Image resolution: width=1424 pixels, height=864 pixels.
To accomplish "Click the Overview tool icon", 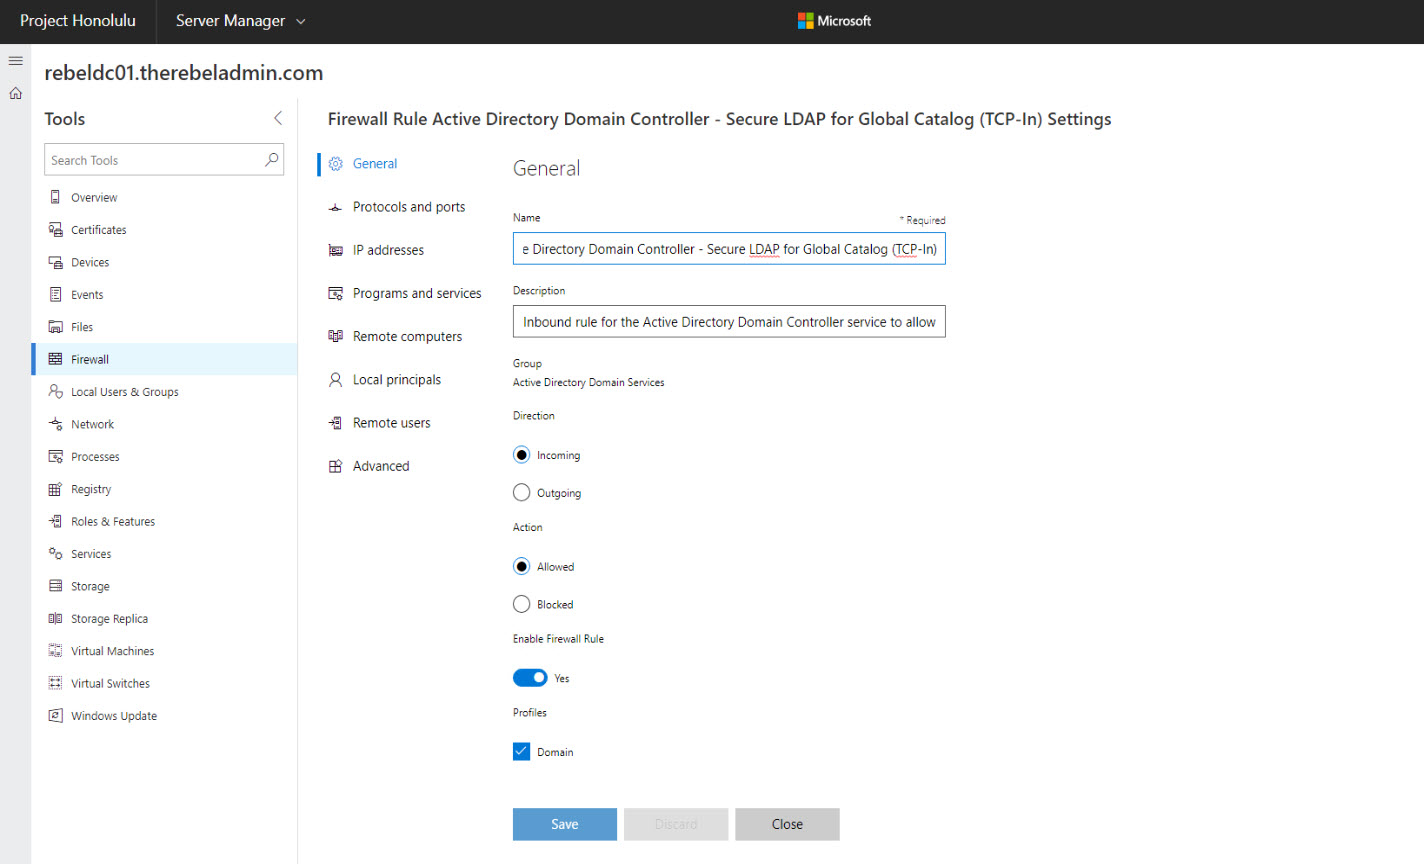I will pos(55,197).
